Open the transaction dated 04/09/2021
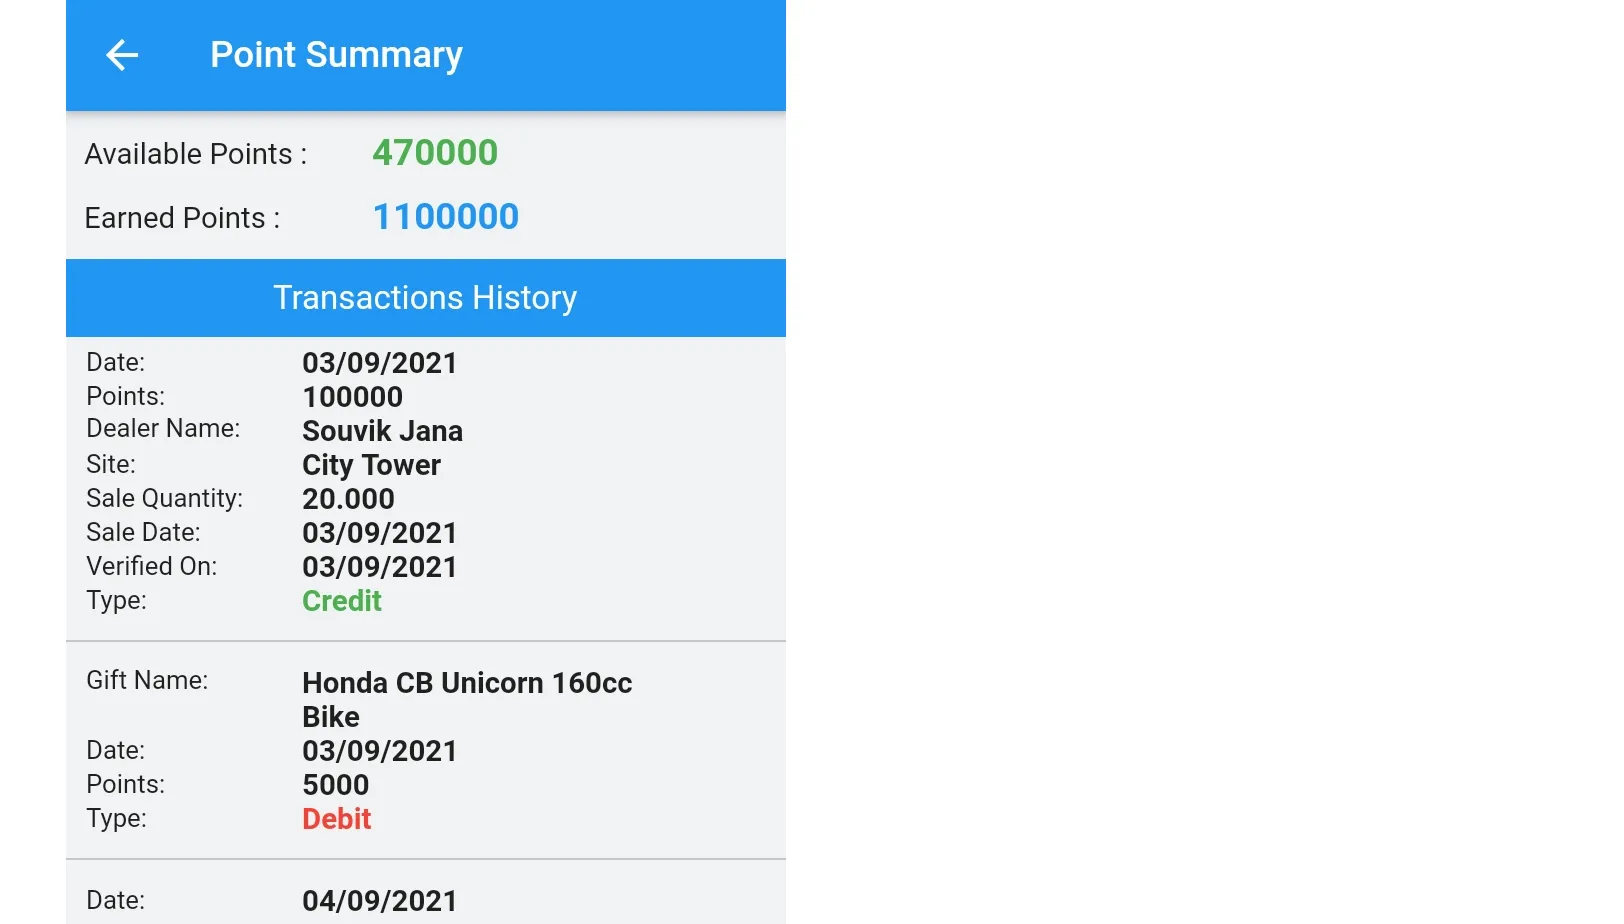 (380, 900)
